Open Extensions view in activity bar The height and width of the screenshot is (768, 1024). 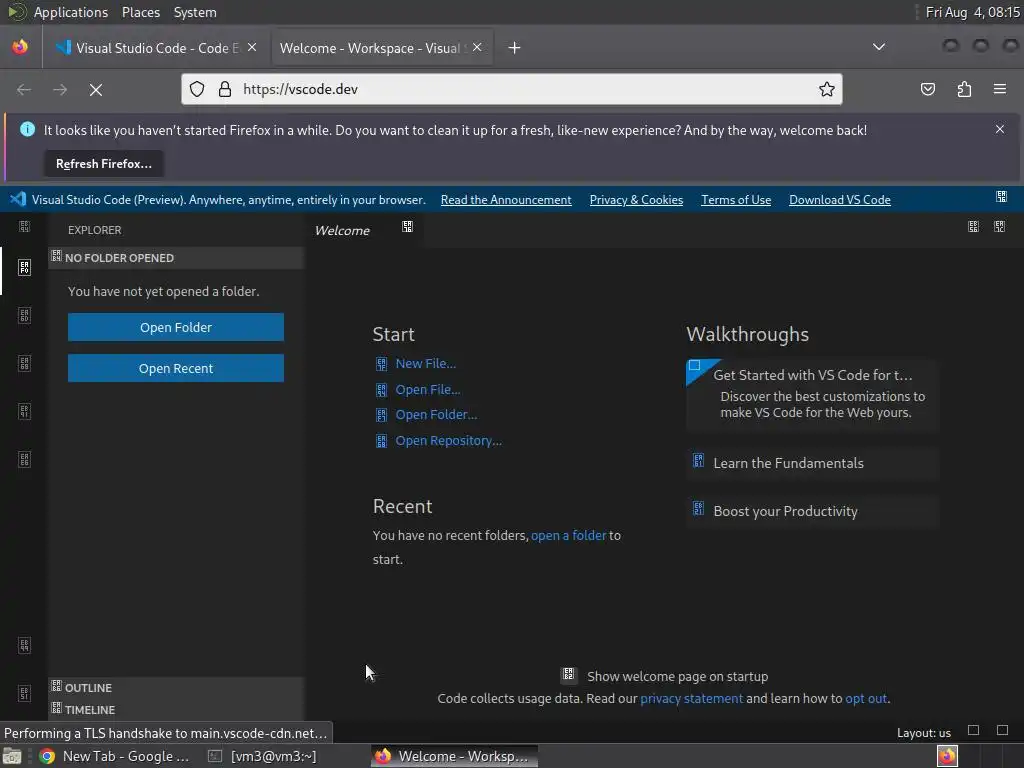24,459
